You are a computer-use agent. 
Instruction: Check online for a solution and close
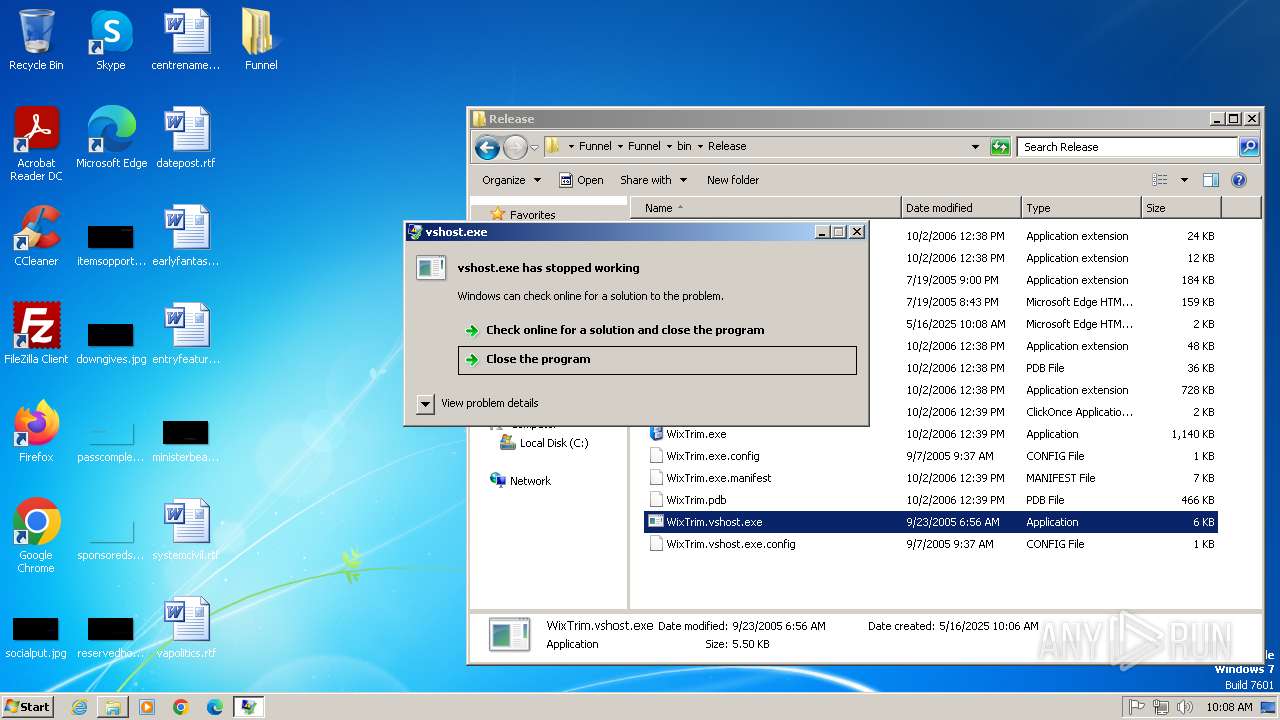tap(625, 330)
